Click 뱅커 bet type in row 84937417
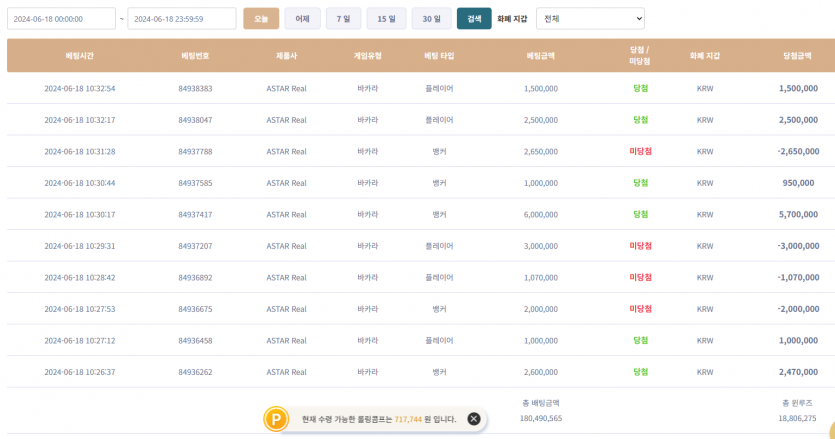Viewport: 835px width, 439px height. 439,214
